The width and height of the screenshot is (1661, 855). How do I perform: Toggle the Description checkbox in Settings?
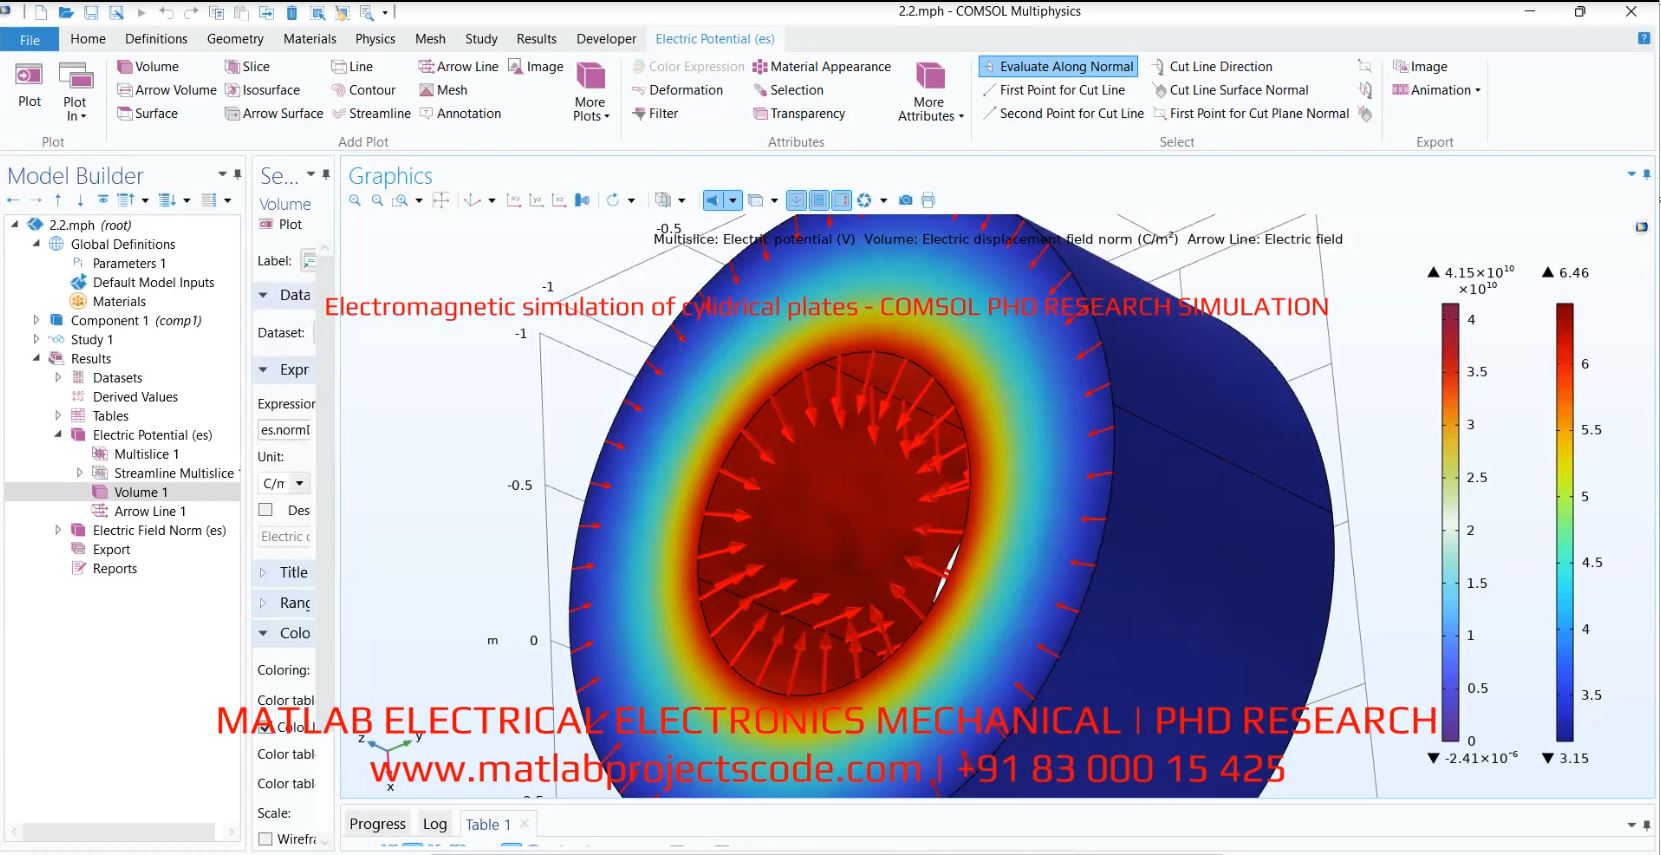pyautogui.click(x=265, y=510)
